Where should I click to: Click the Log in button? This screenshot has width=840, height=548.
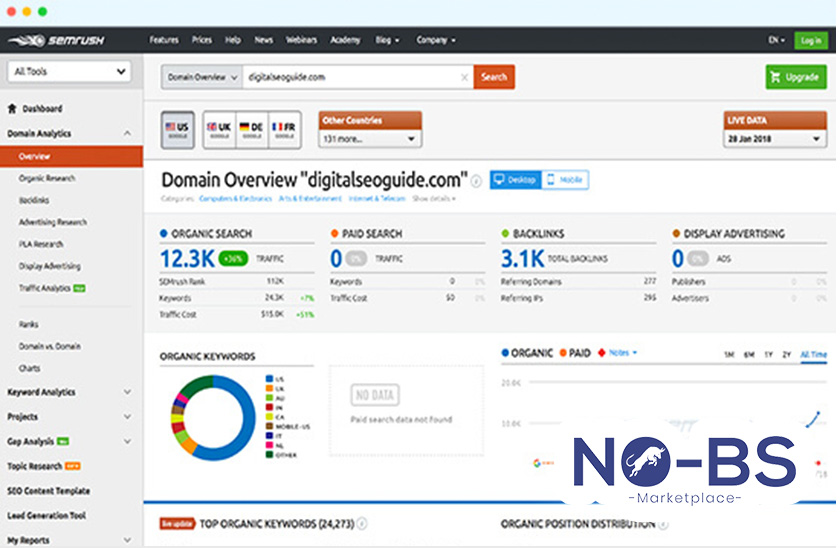[811, 40]
